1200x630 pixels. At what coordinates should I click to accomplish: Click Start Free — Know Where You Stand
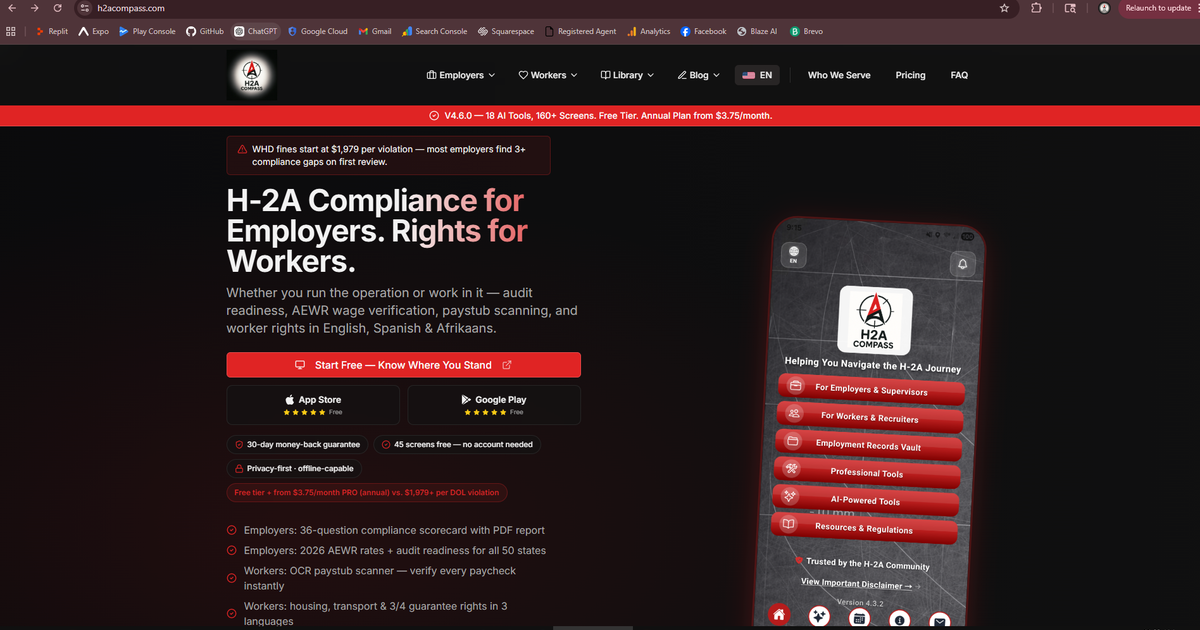(403, 365)
